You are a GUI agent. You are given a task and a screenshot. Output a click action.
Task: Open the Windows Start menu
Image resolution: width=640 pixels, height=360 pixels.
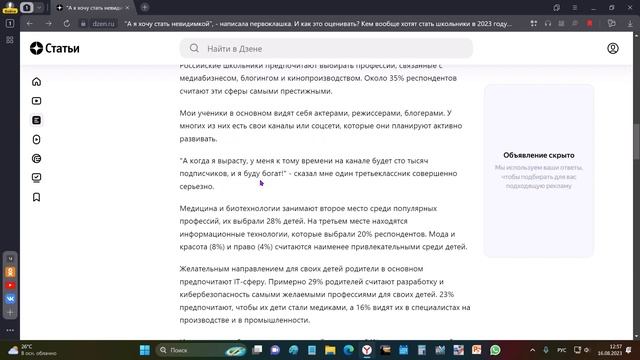pos(144,350)
